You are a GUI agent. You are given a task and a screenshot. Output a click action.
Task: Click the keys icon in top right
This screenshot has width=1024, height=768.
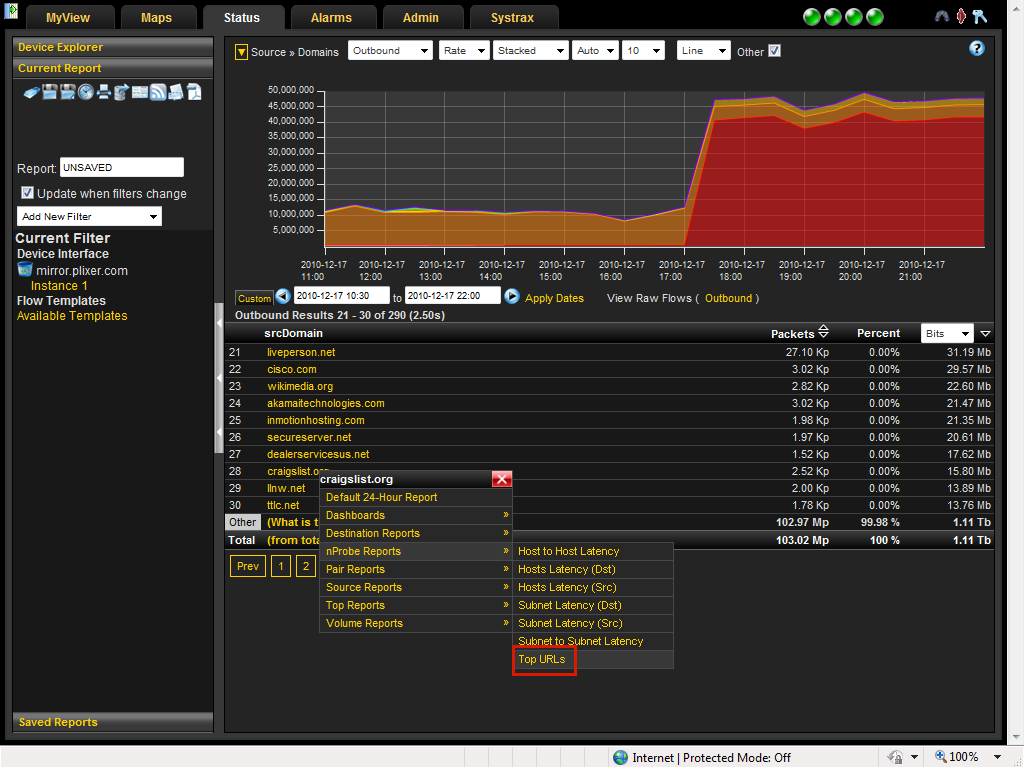[x=979, y=17]
